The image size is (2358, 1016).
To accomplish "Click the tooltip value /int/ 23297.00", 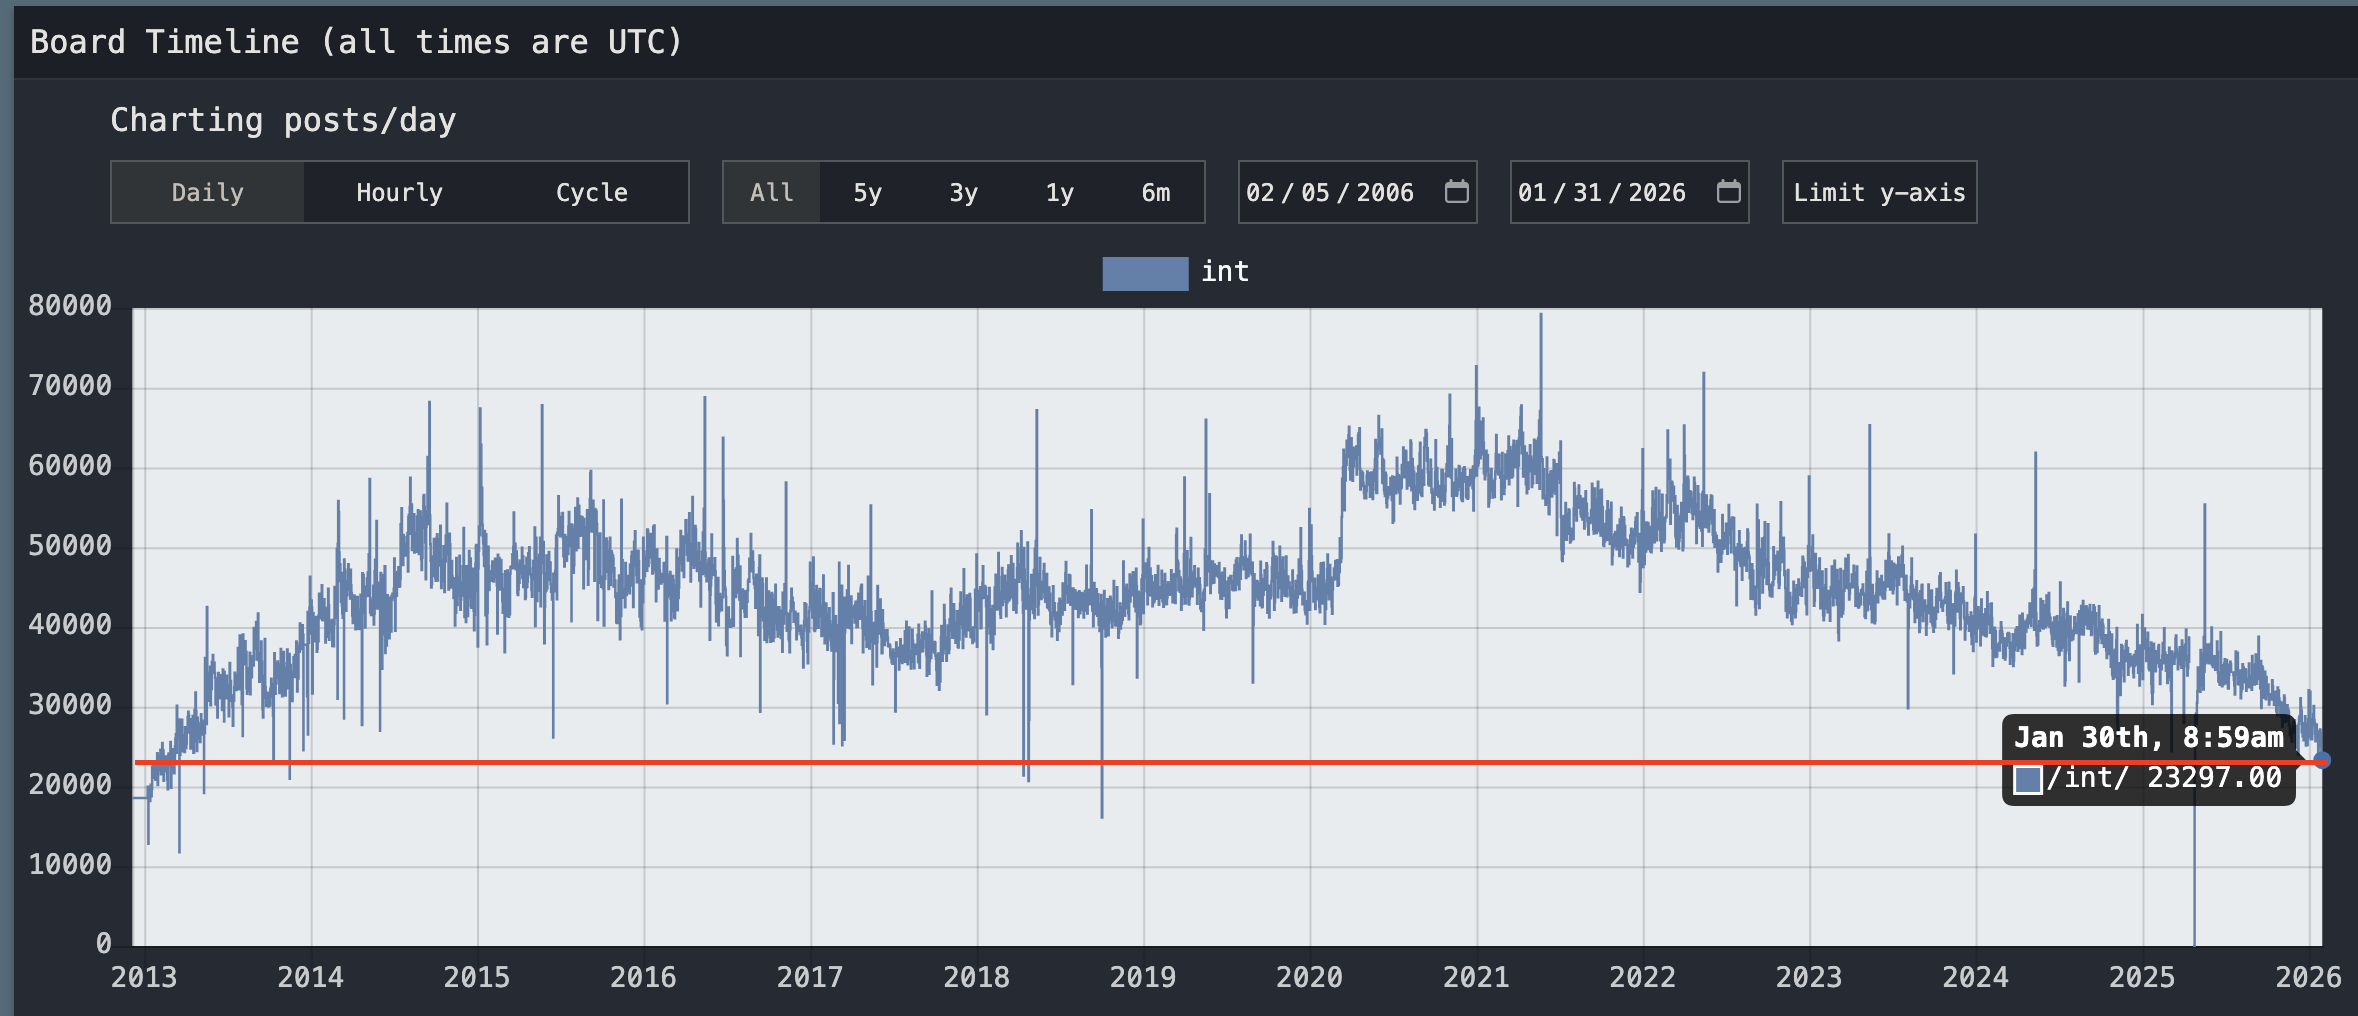I will point(2164,778).
